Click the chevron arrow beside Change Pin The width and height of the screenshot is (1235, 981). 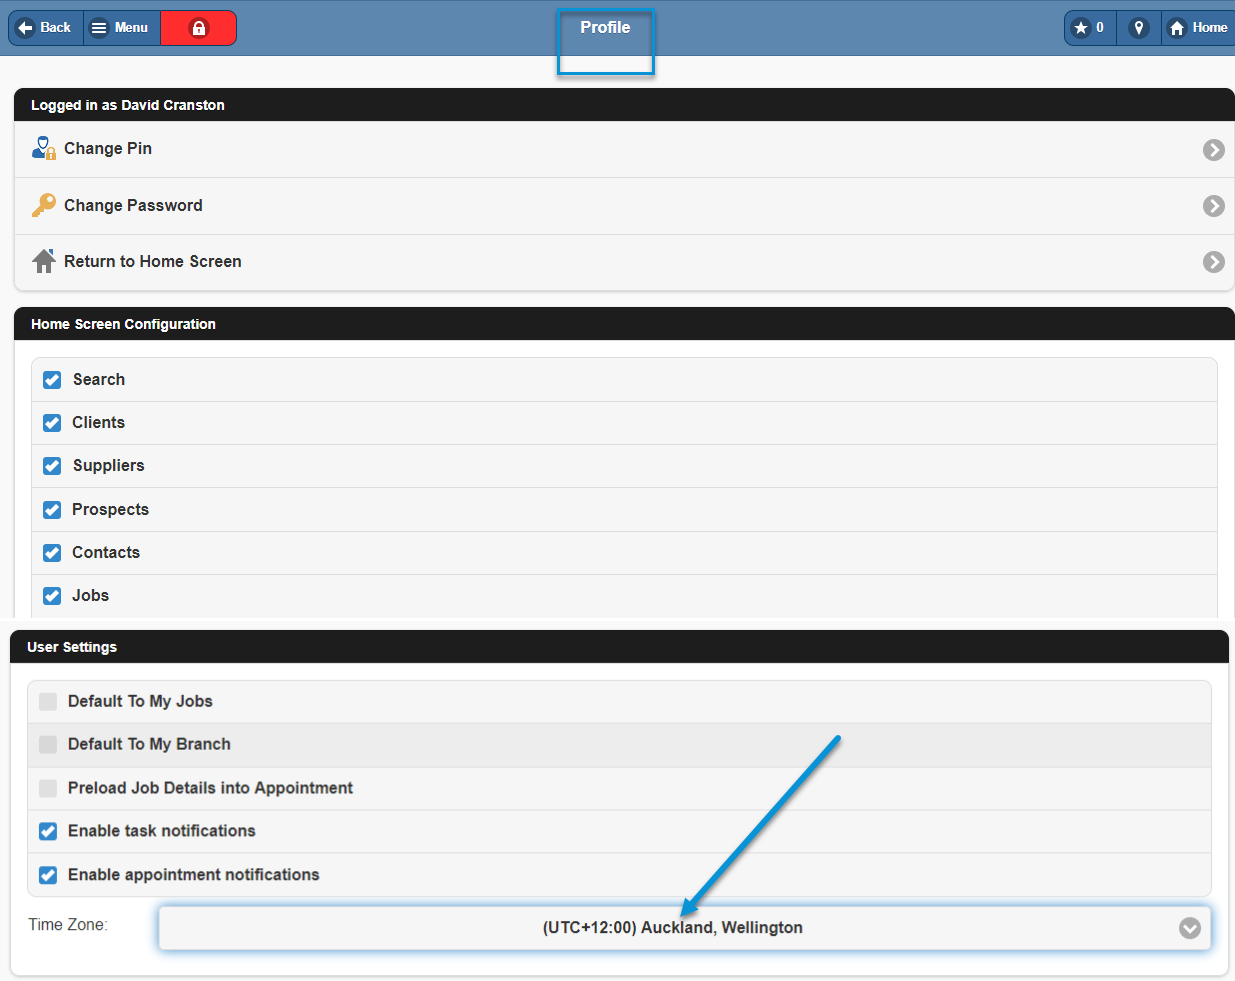click(1214, 150)
